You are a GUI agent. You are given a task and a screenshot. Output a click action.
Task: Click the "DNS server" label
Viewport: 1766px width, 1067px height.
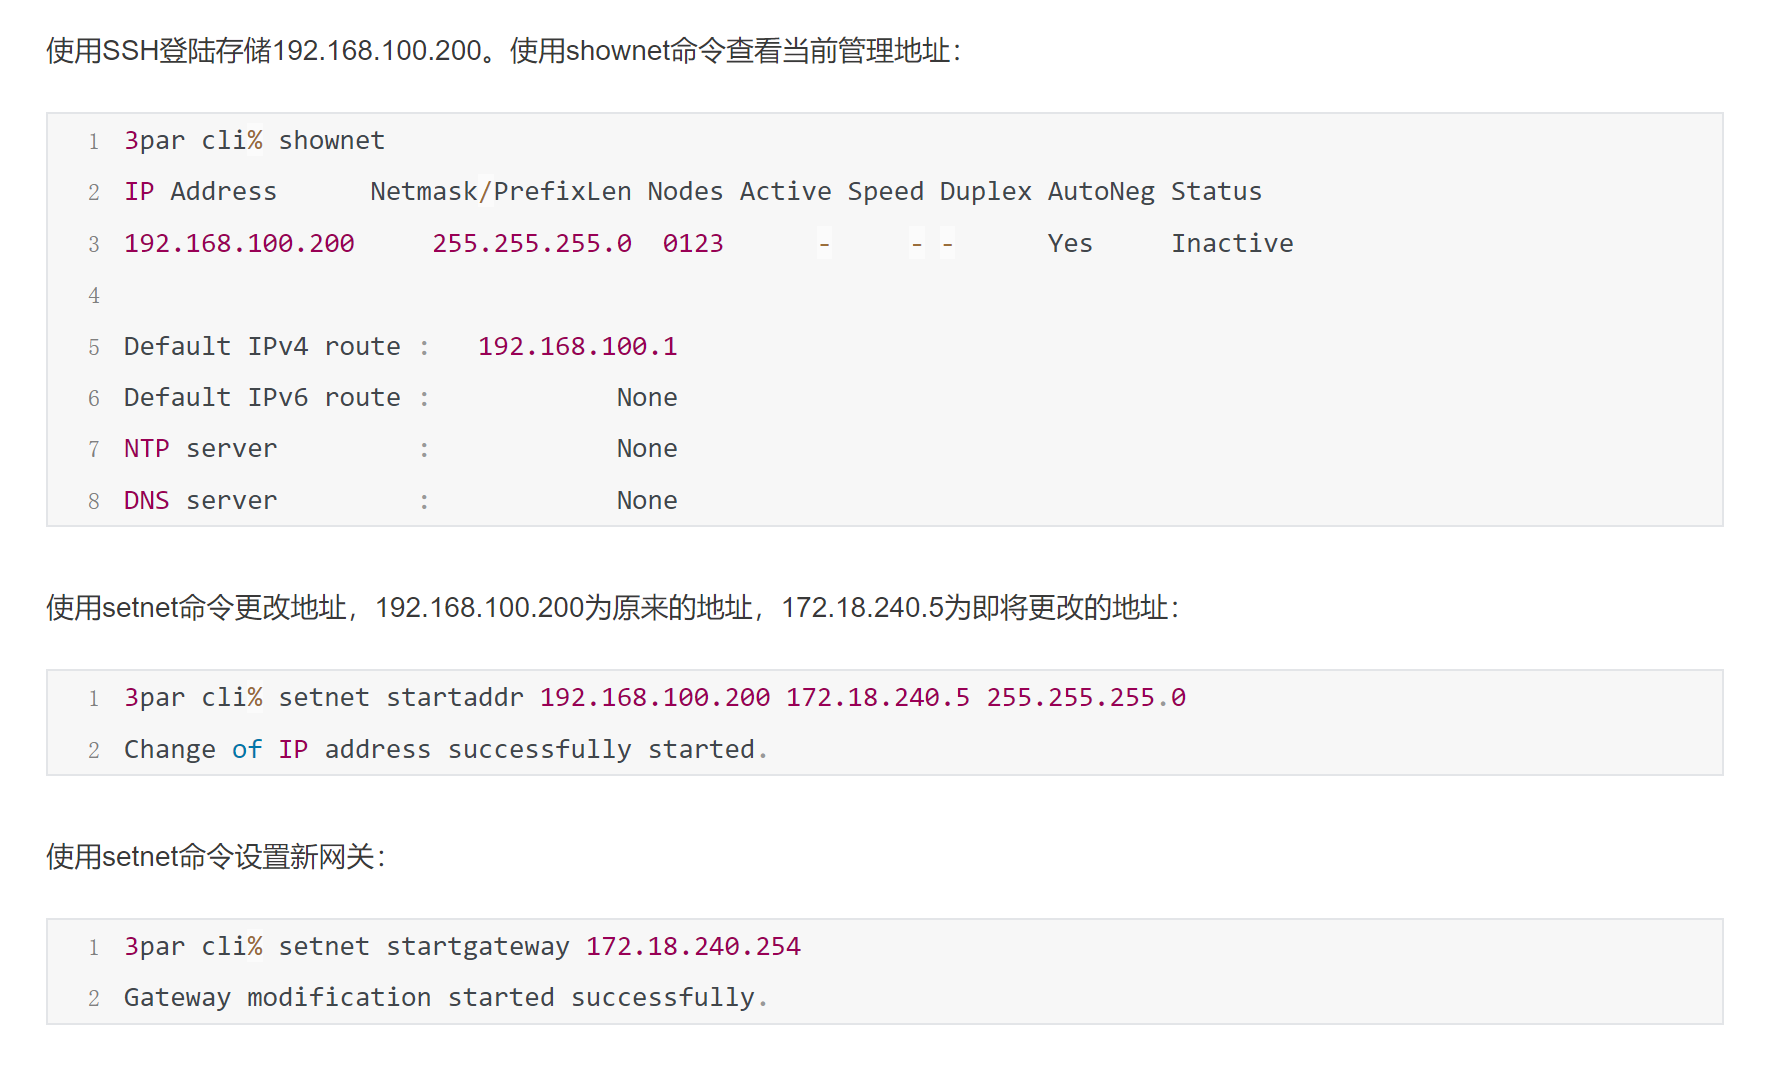coord(200,501)
